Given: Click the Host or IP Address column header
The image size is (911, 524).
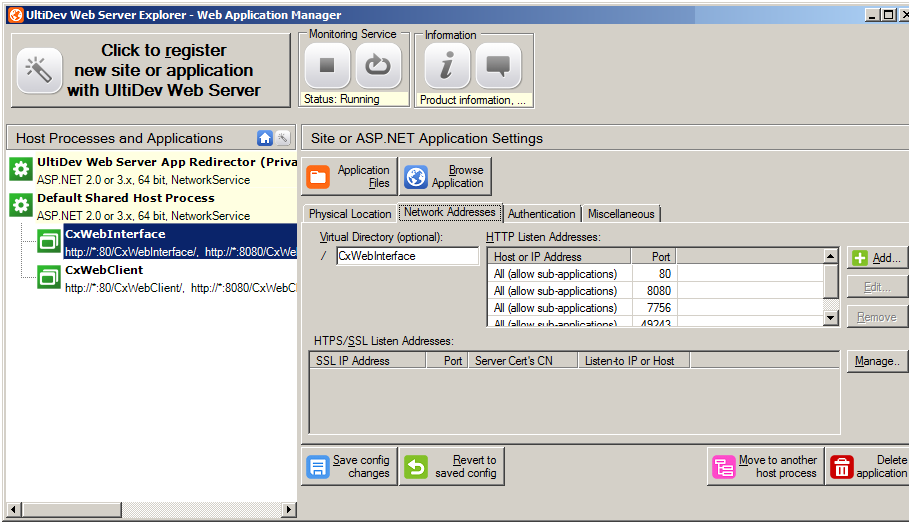Looking at the screenshot, I should point(559,257).
